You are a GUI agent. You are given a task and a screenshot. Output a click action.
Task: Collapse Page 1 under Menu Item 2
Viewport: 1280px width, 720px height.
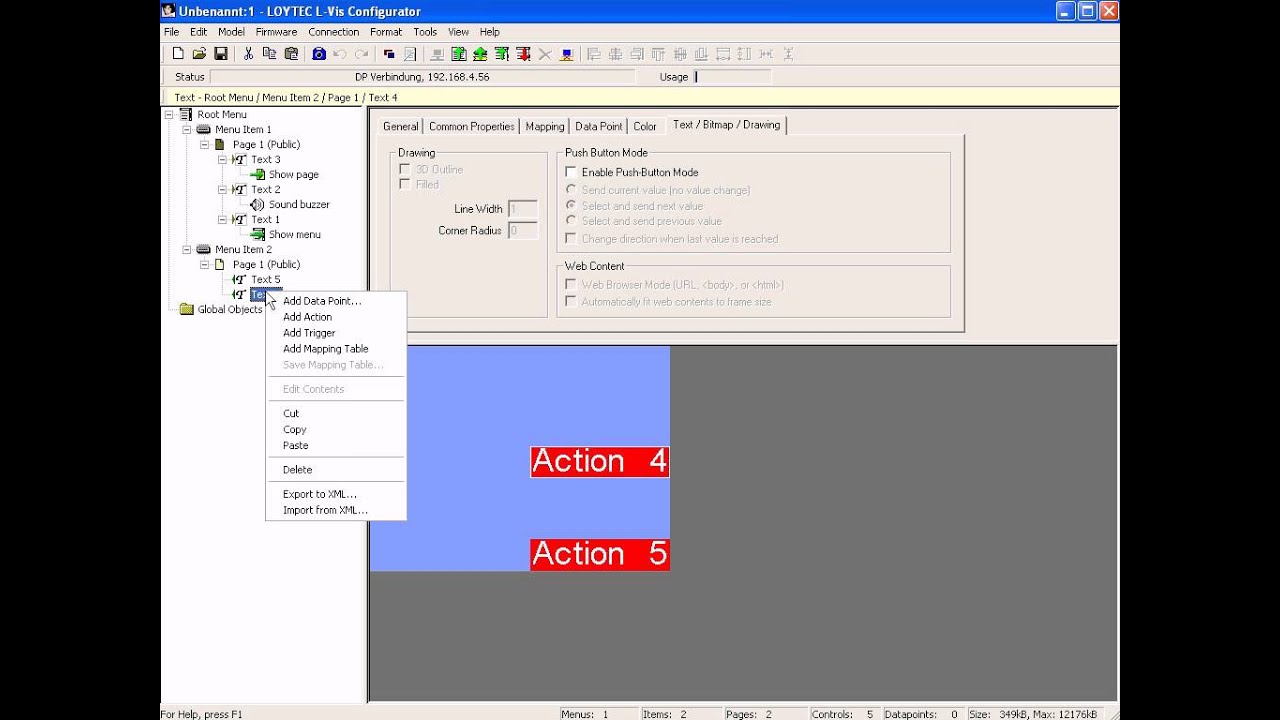[x=205, y=264]
